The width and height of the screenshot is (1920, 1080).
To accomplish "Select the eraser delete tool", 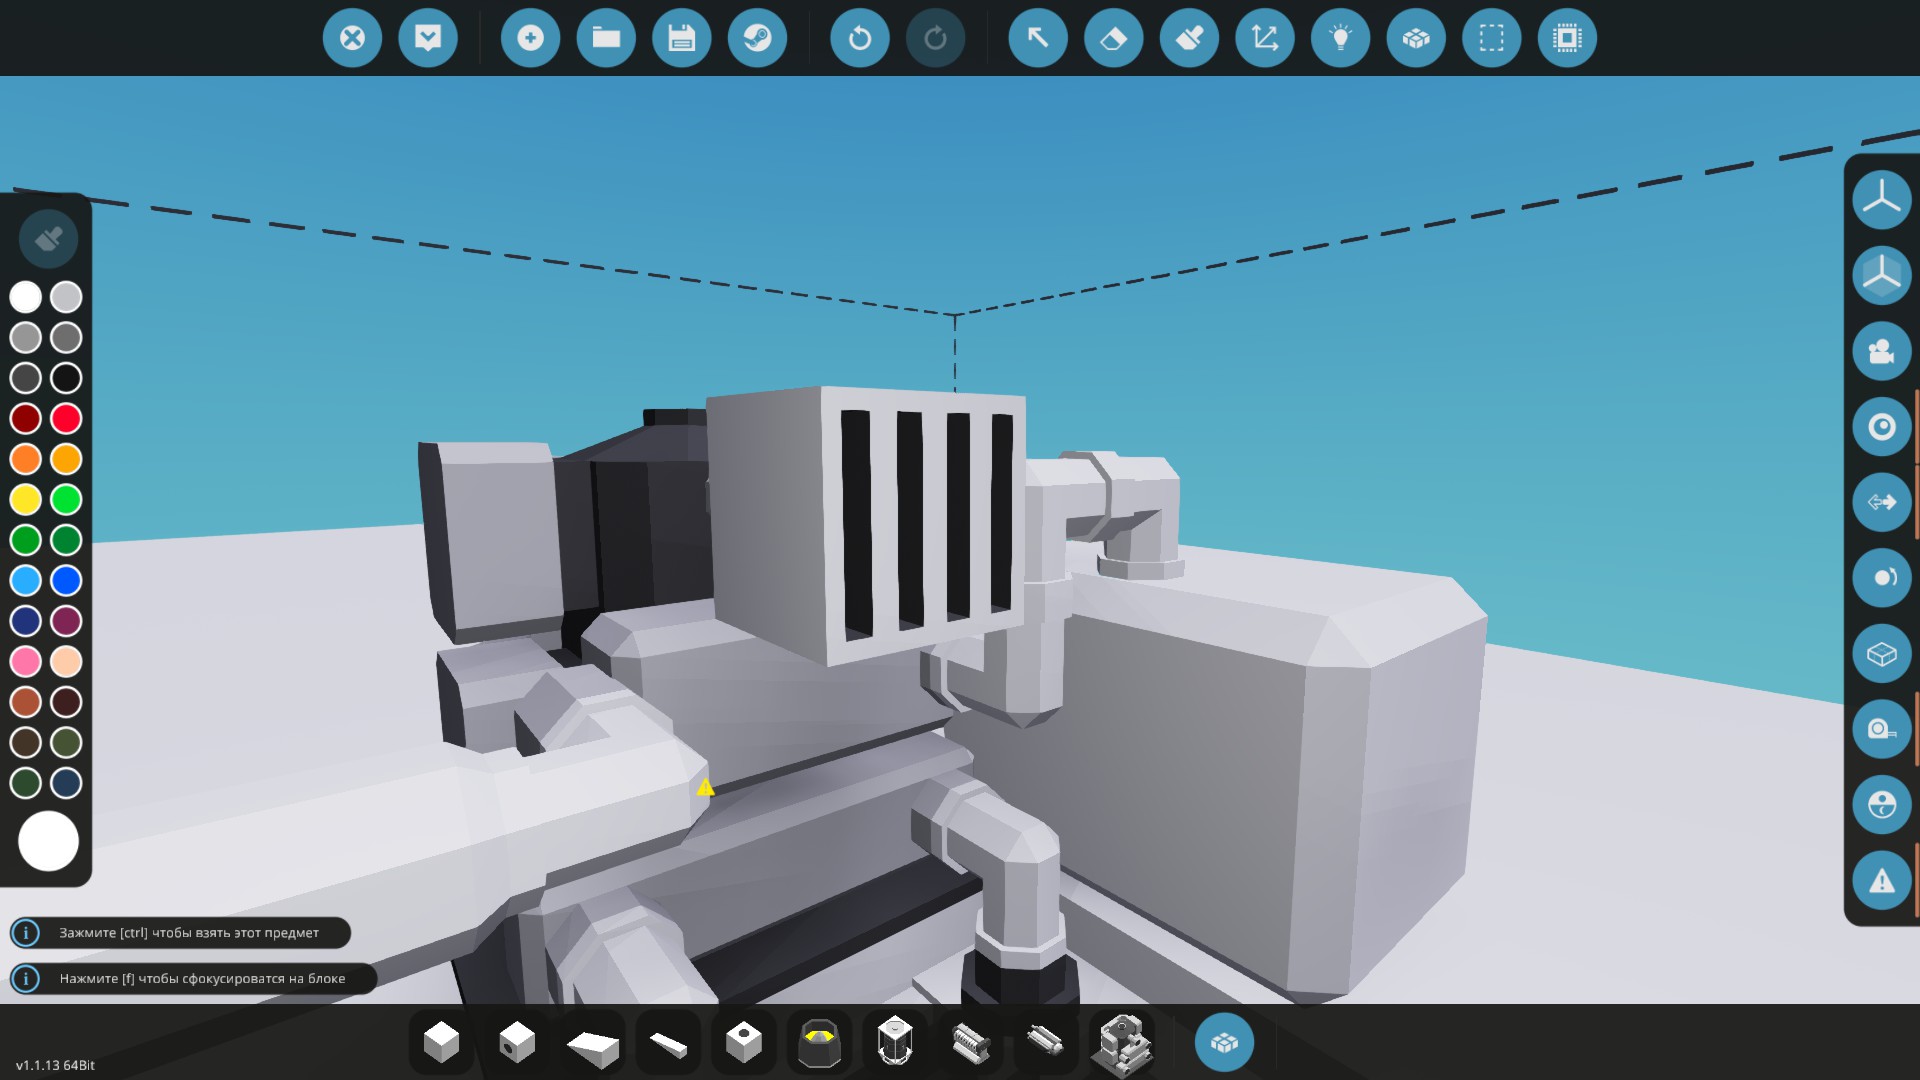I will coord(1113,38).
